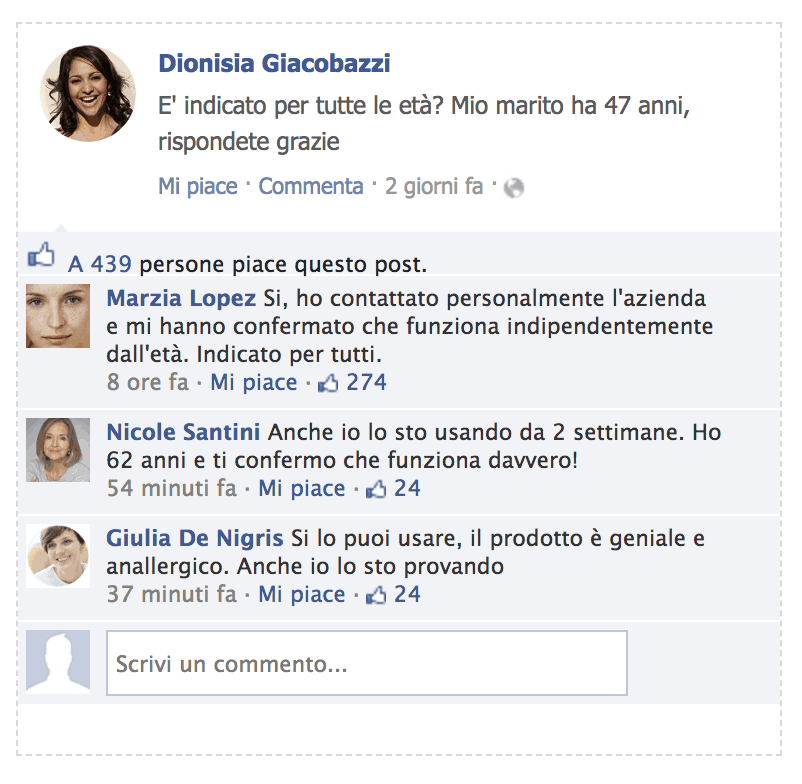Click Commenta under the main post
Viewport: 802px width, 784px height.
point(311,186)
